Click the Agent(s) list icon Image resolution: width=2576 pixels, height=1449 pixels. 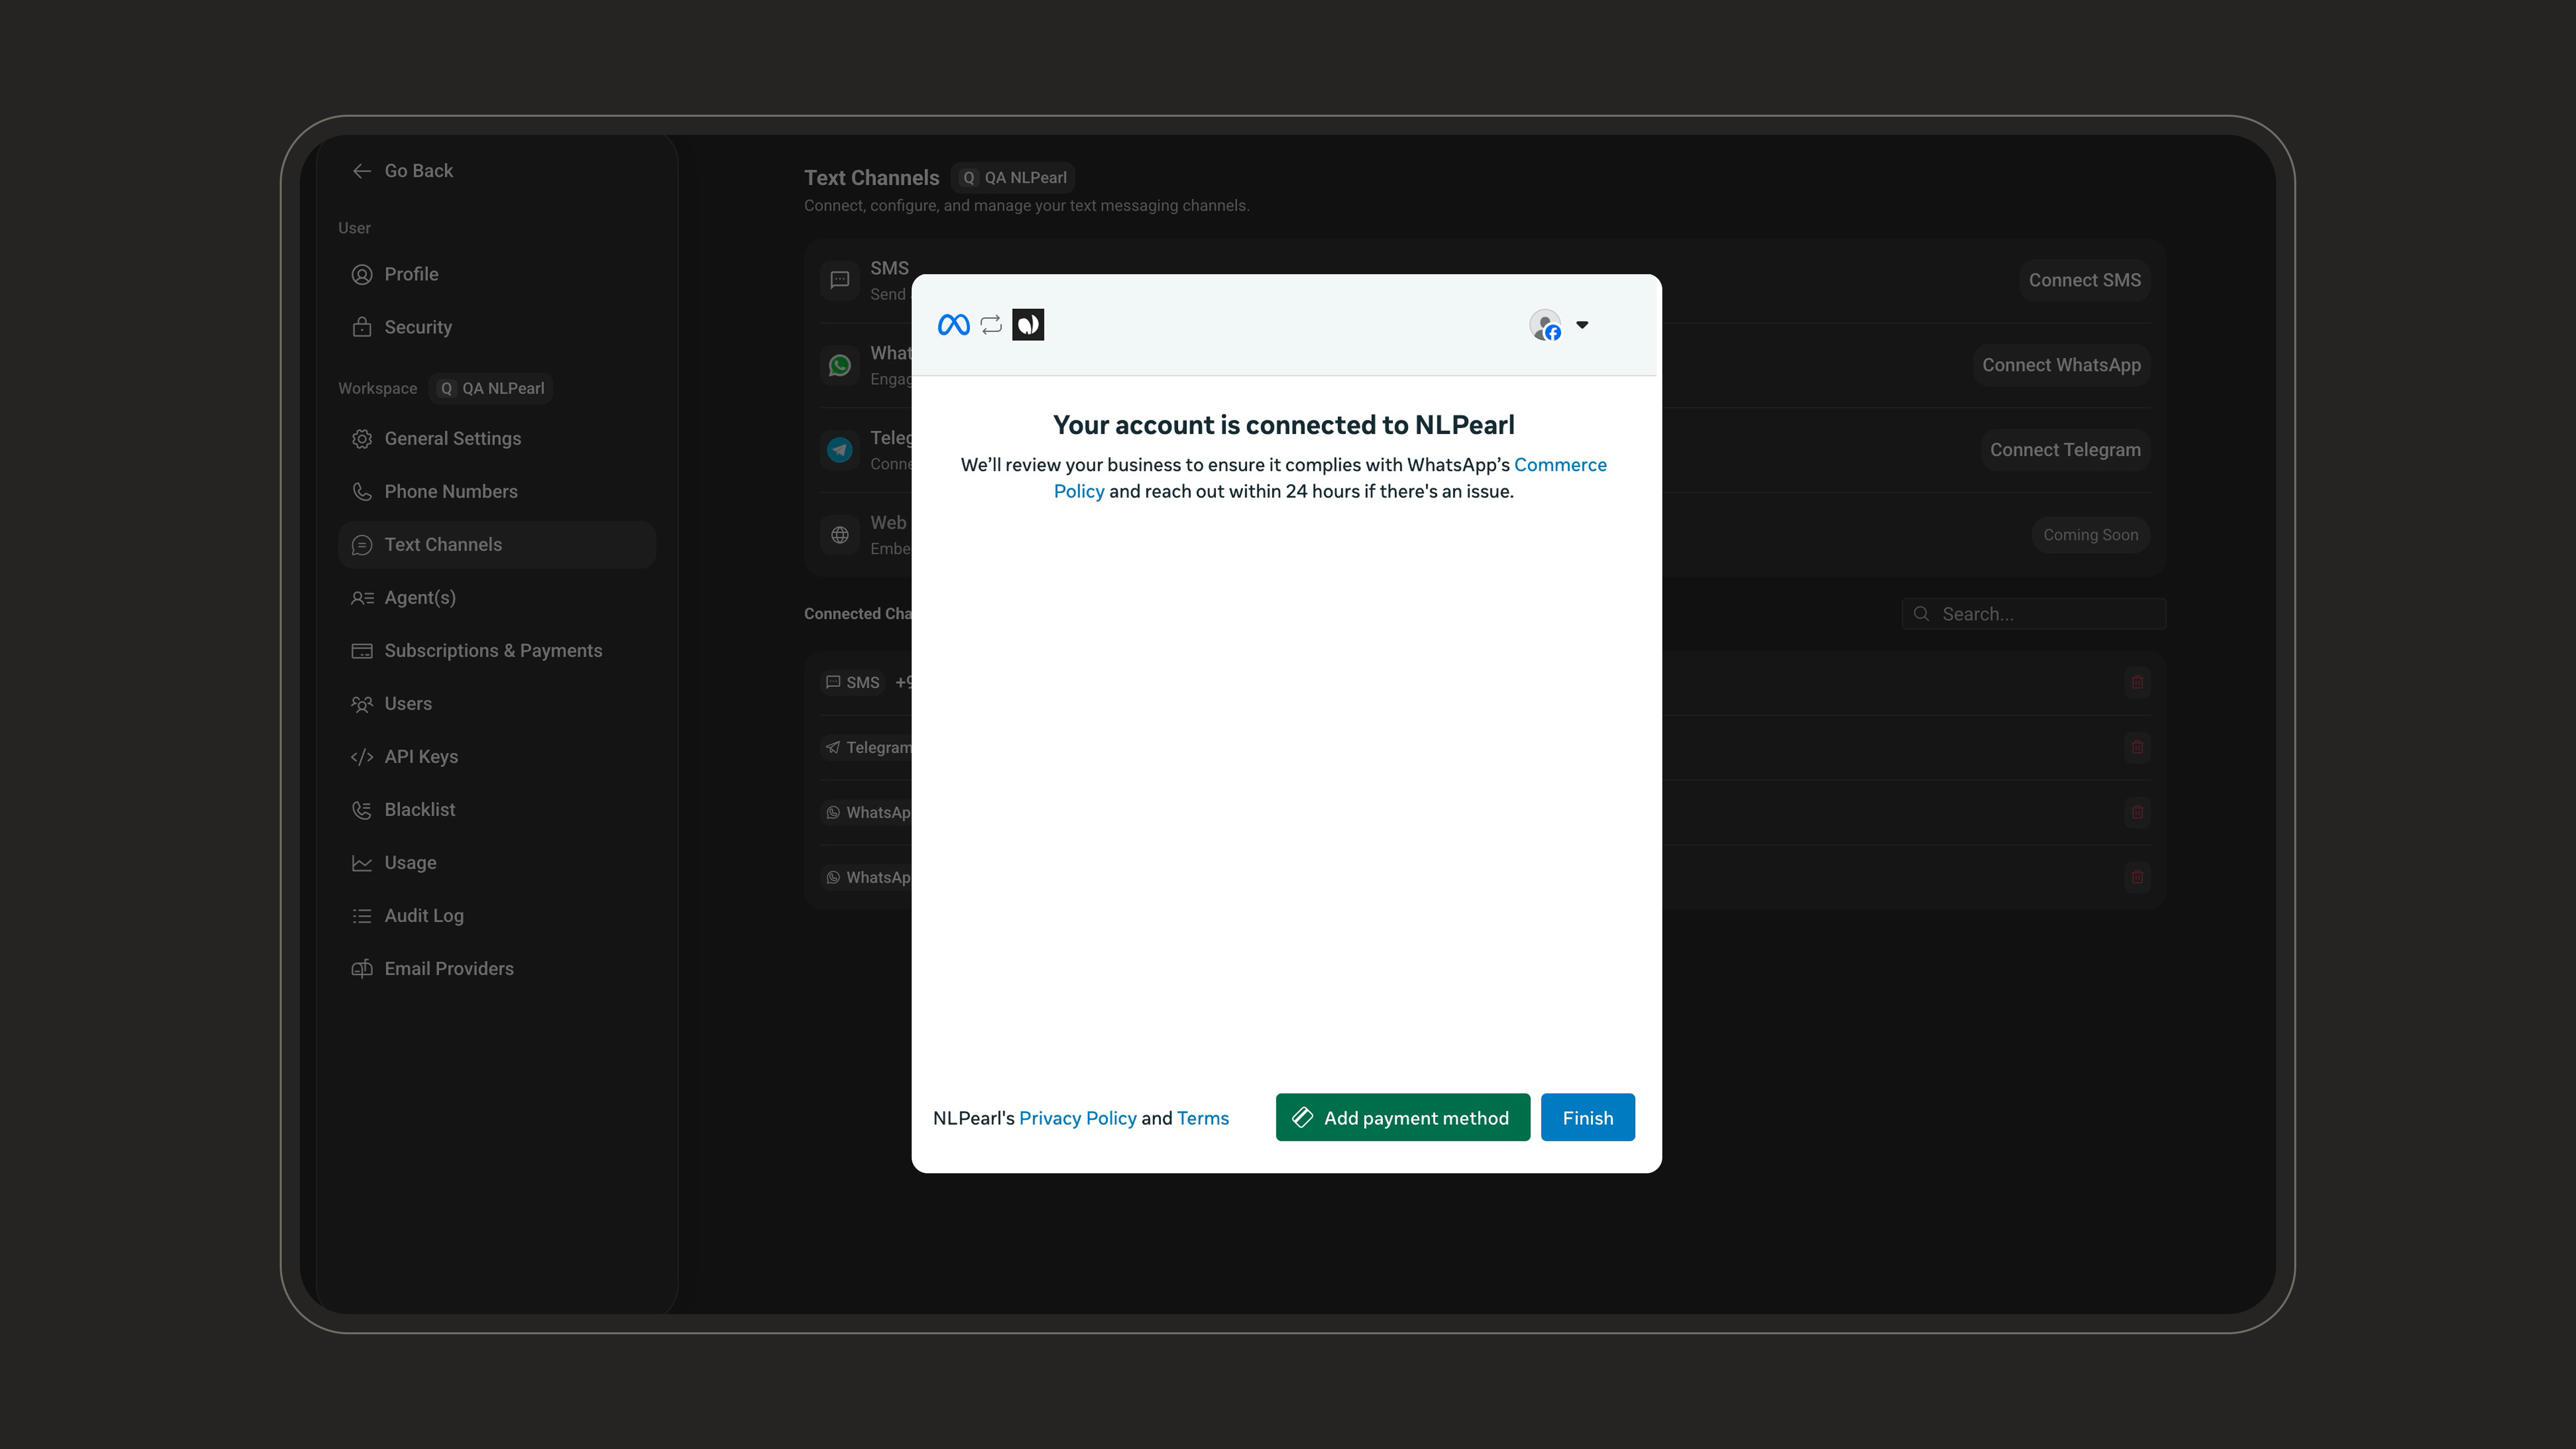[x=362, y=597]
